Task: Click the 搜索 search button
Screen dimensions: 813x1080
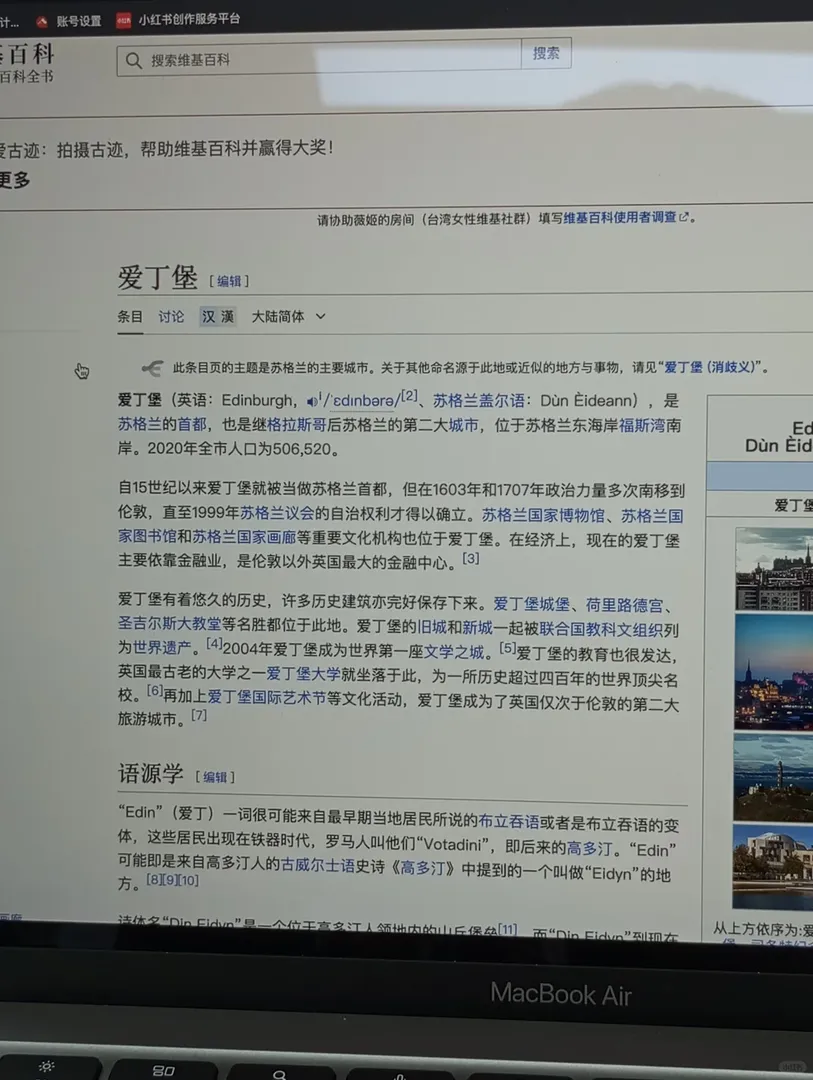Action: [546, 53]
